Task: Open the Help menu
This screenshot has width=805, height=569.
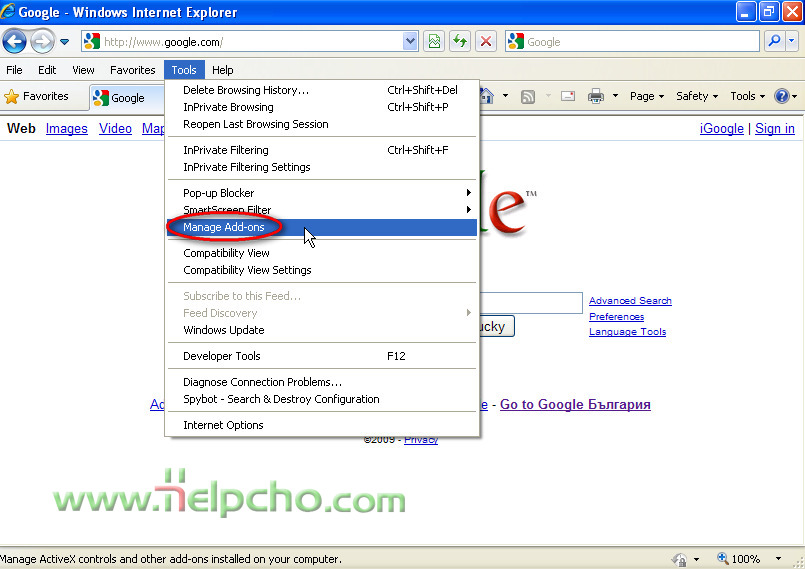Action: (222, 70)
